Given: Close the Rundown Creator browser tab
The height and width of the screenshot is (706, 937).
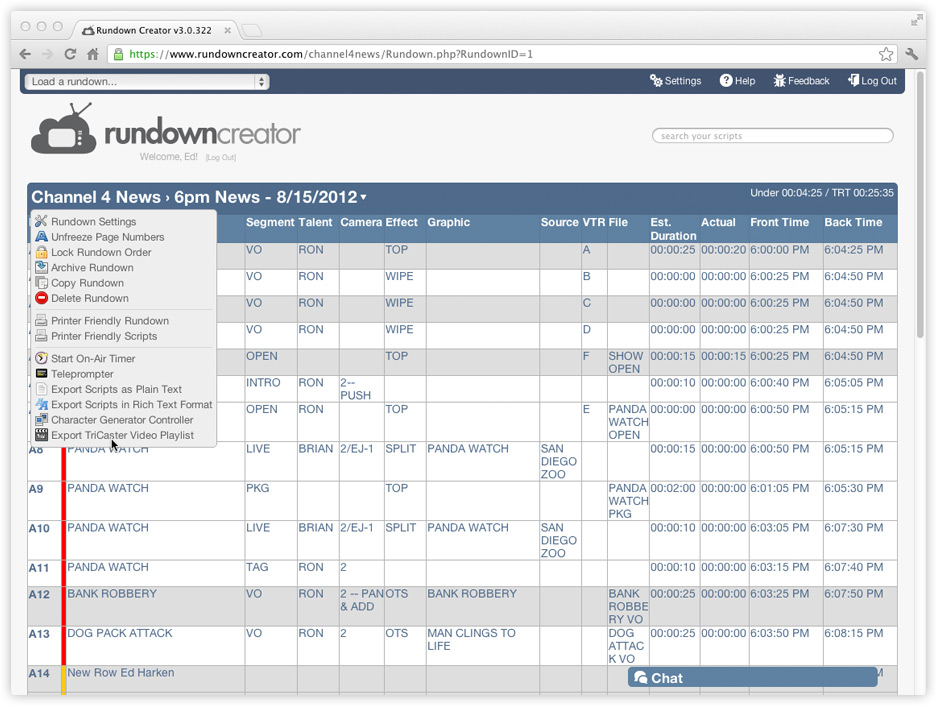Looking at the screenshot, I should point(227,30).
